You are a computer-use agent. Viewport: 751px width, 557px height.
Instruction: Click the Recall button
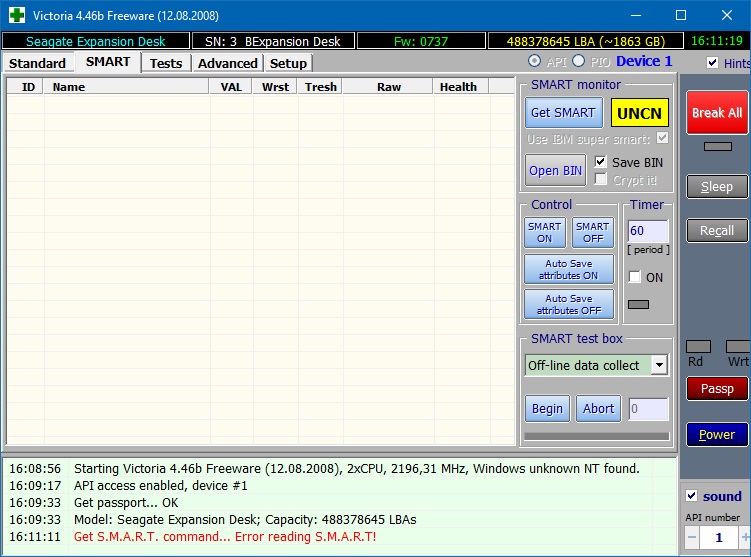pos(717,230)
